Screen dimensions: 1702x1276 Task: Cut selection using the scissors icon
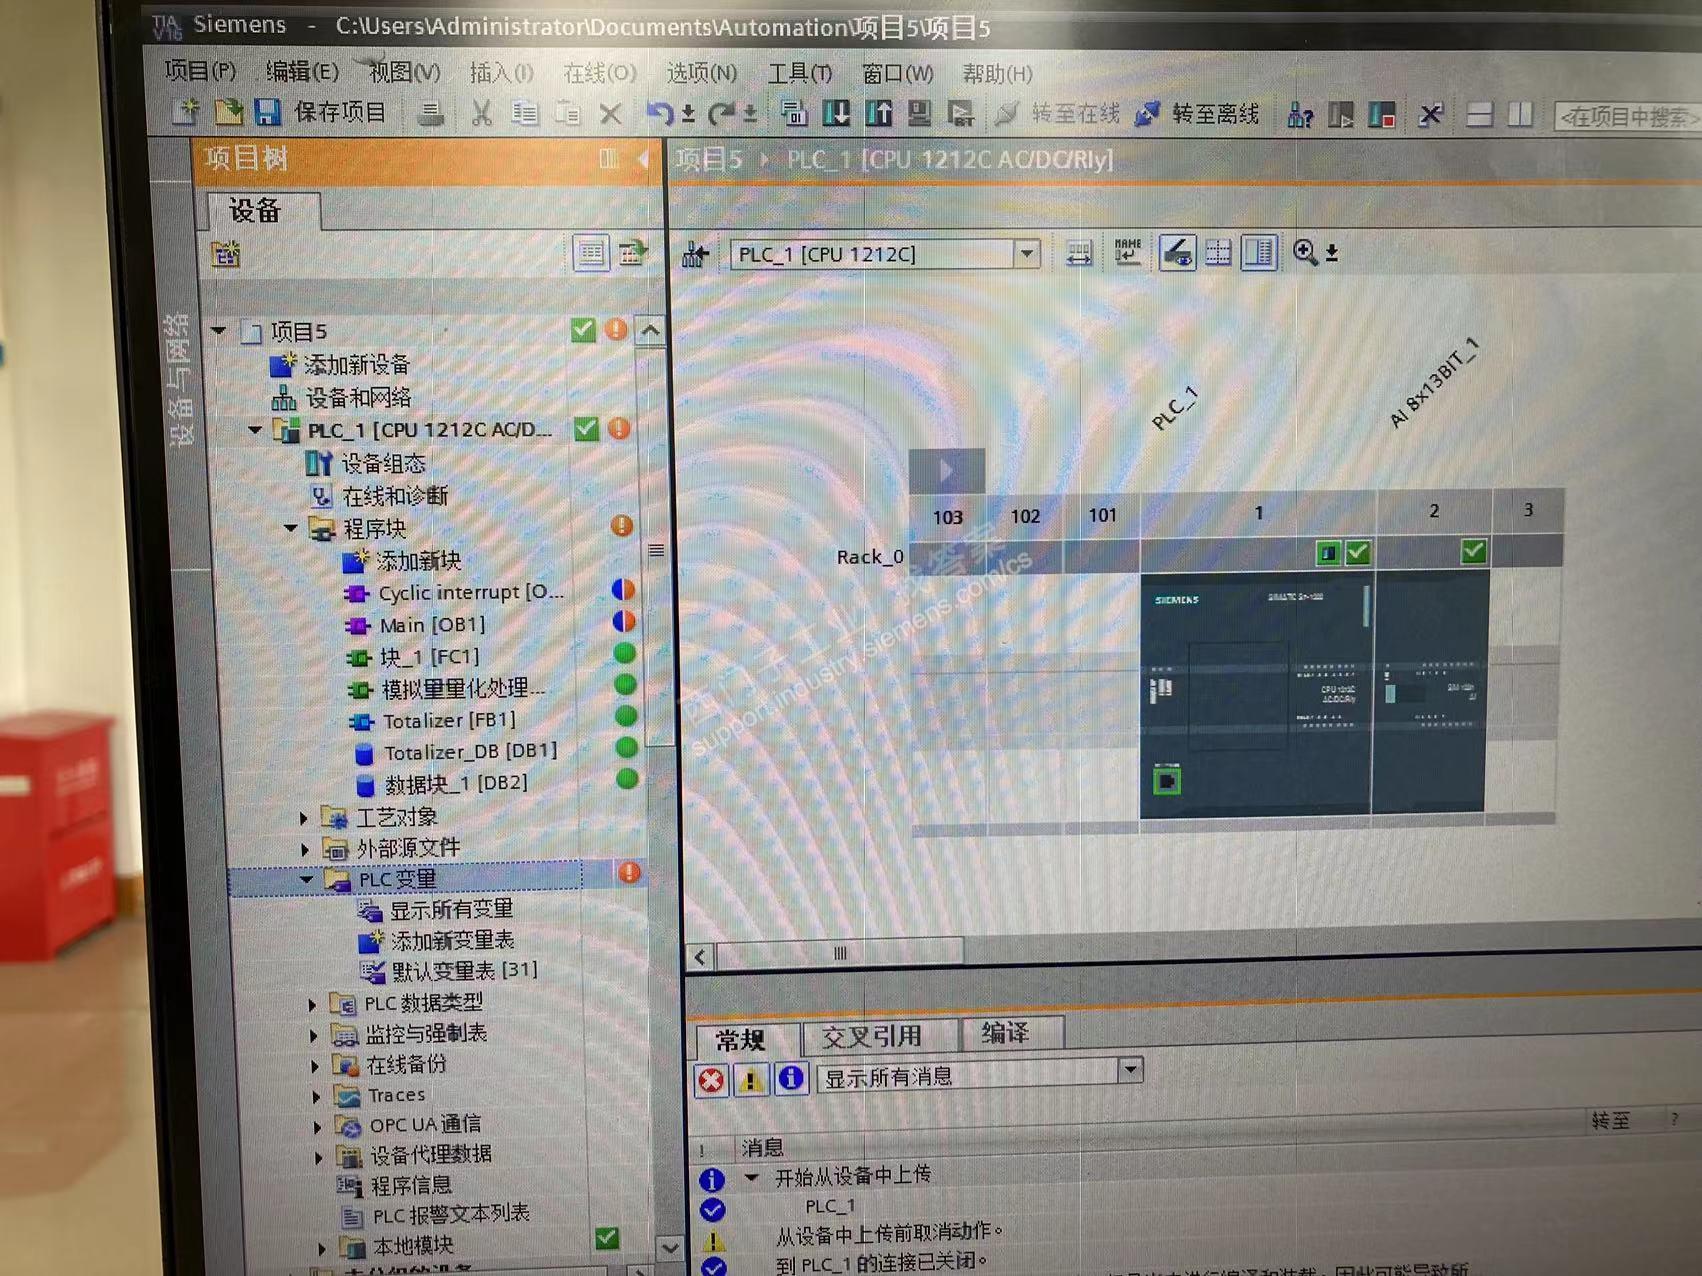482,114
